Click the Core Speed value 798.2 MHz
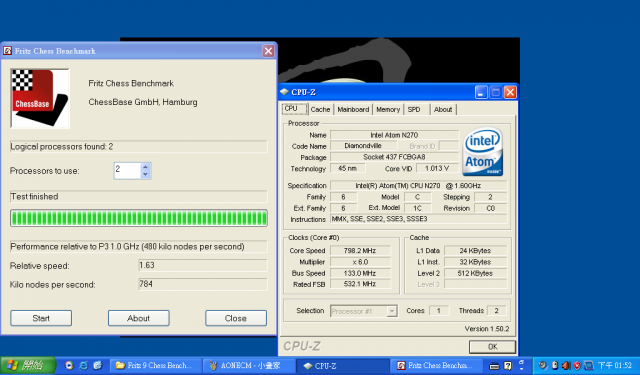Screen dimensions: 640x375 360,251
